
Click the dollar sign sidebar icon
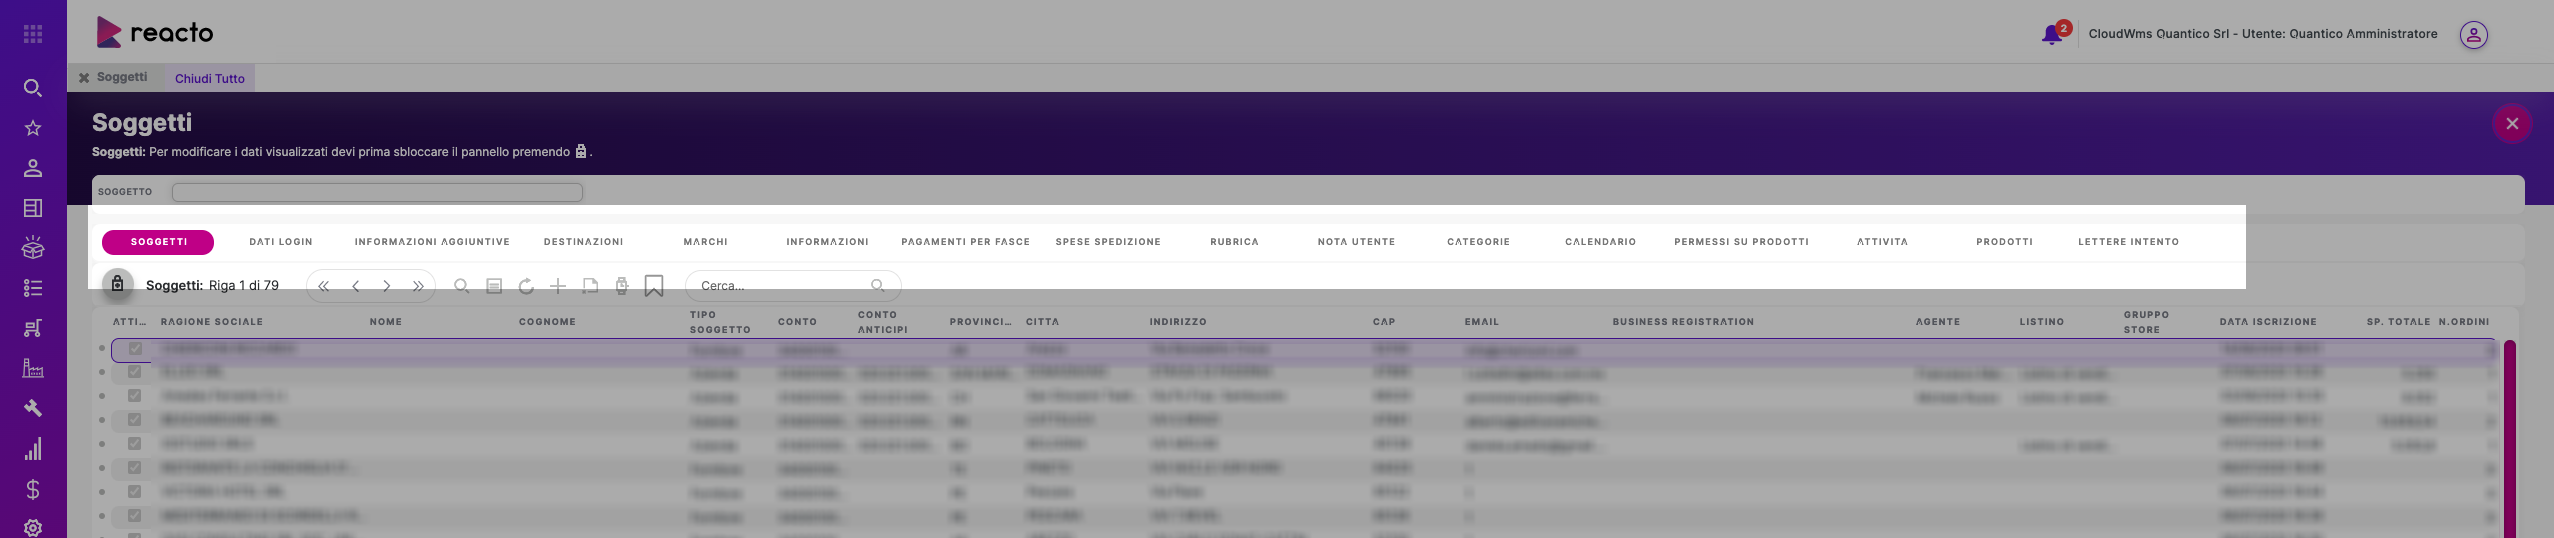click(33, 489)
